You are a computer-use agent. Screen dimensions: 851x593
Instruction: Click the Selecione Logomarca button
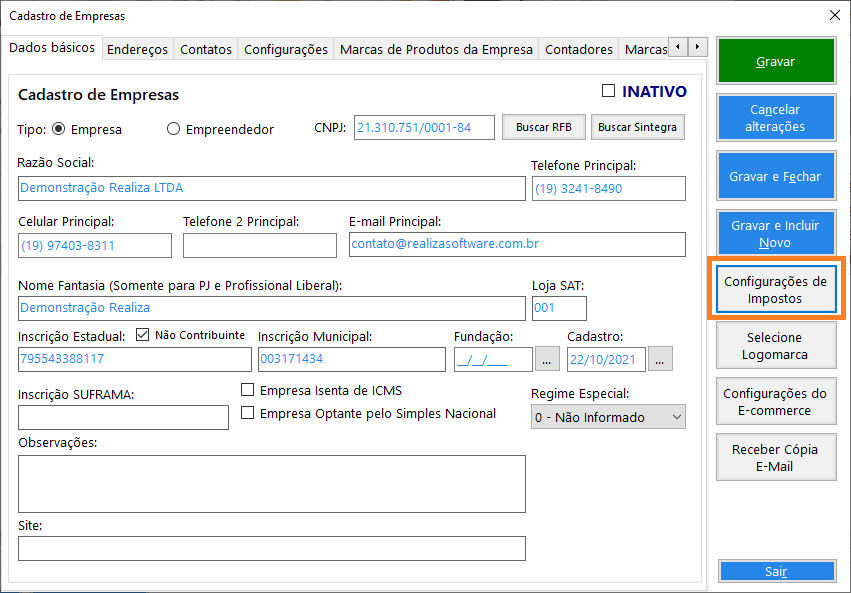point(775,346)
